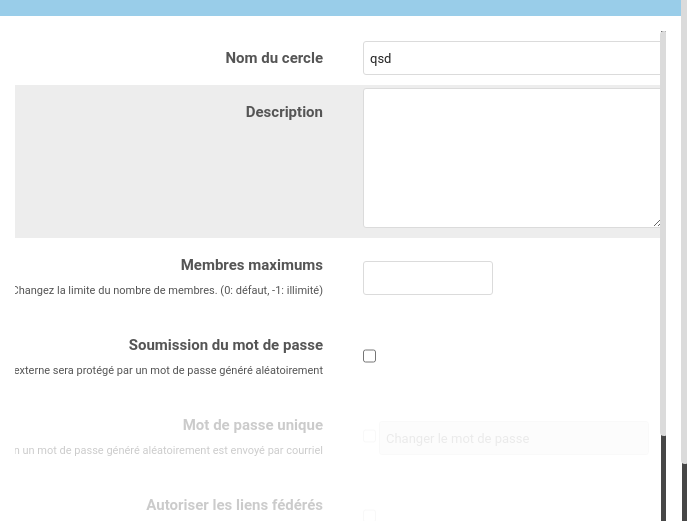
Task: Click the Soumission du mot de passe label
Action: 226,345
